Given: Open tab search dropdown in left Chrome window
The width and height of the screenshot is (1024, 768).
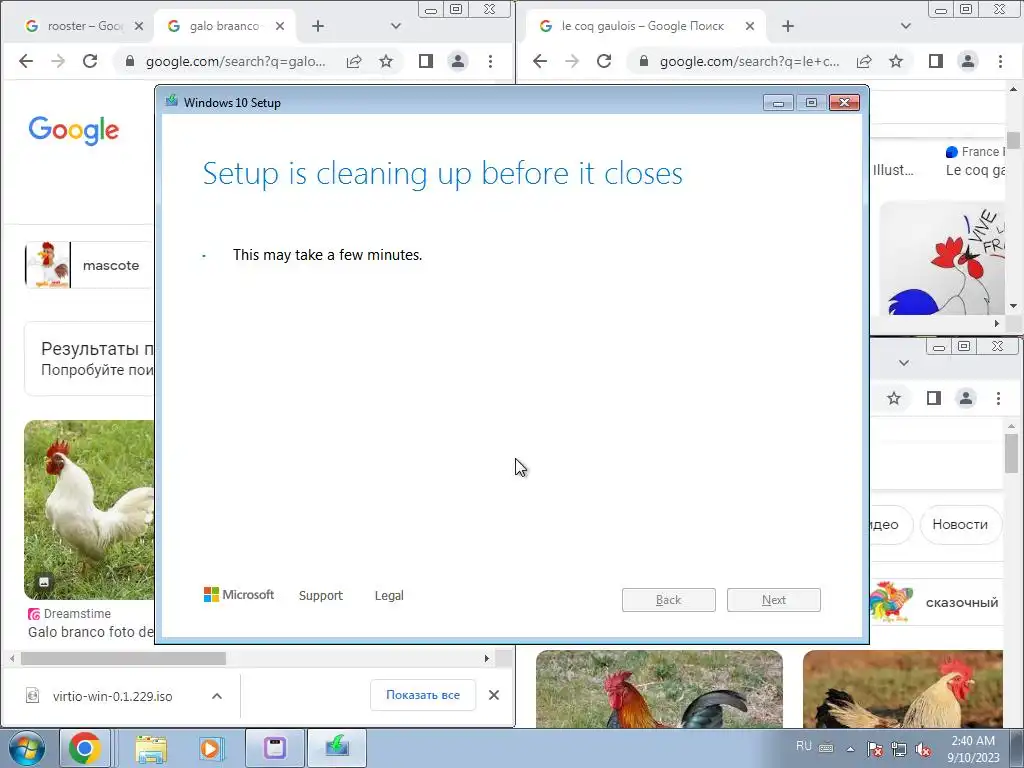Looking at the screenshot, I should click(x=396, y=26).
